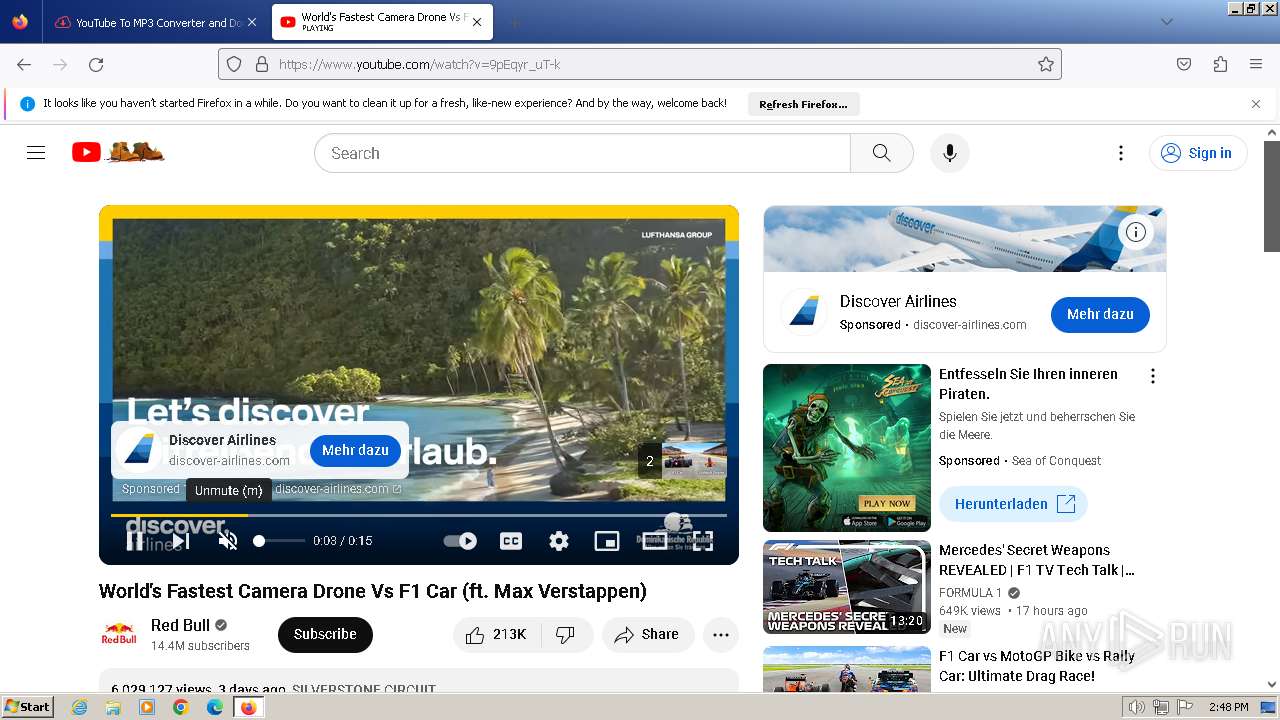The height and width of the screenshot is (720, 1280).
Task: Like the video (213K)
Action: 497,635
